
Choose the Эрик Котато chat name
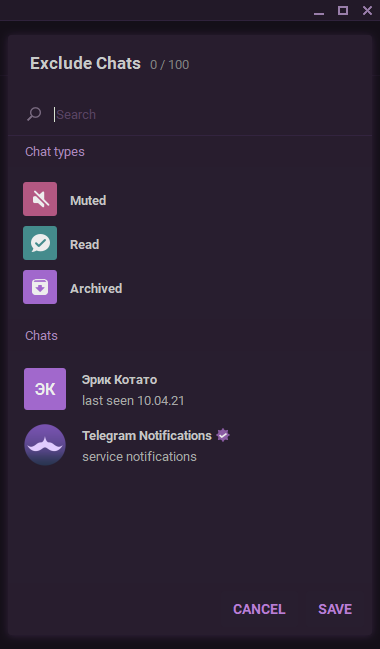coord(120,380)
